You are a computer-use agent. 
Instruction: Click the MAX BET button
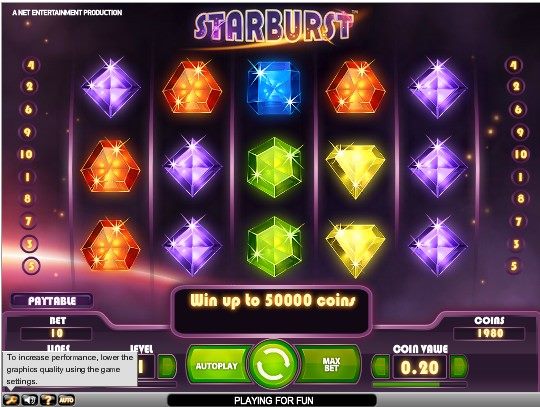329,365
